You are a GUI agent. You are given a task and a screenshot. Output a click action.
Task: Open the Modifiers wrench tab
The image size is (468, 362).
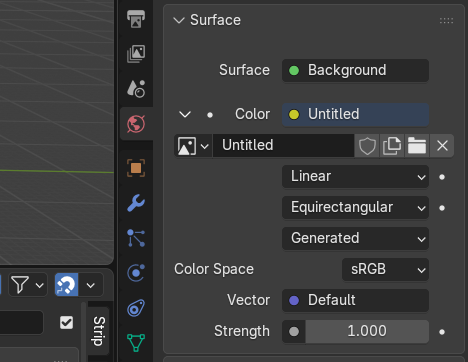click(136, 203)
